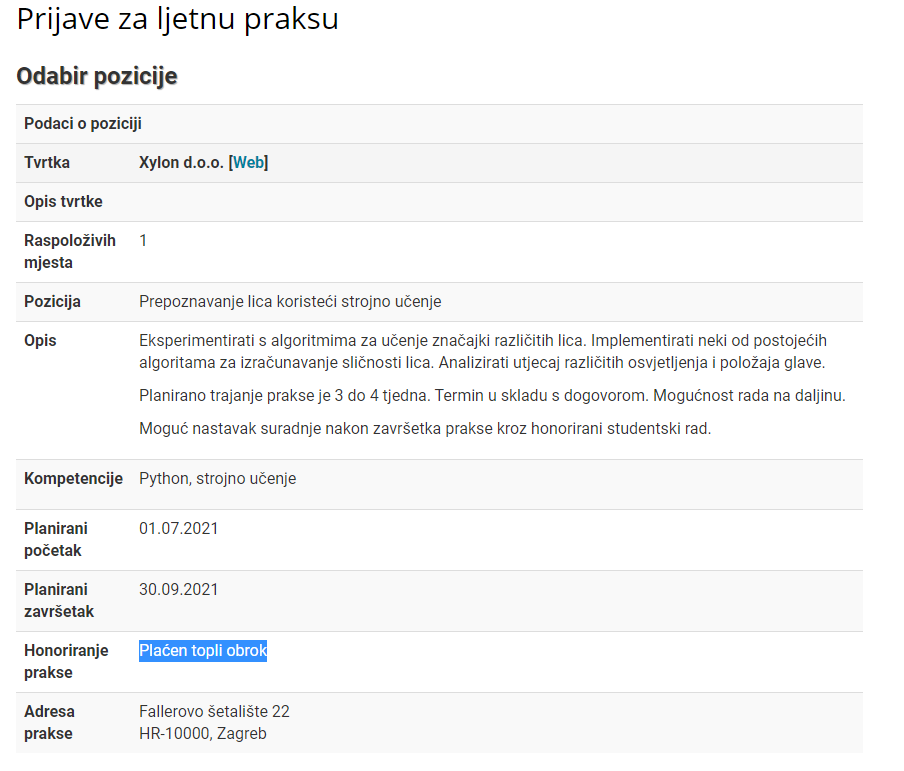Click the sentence about honorirani studentski rad

pos(425,428)
